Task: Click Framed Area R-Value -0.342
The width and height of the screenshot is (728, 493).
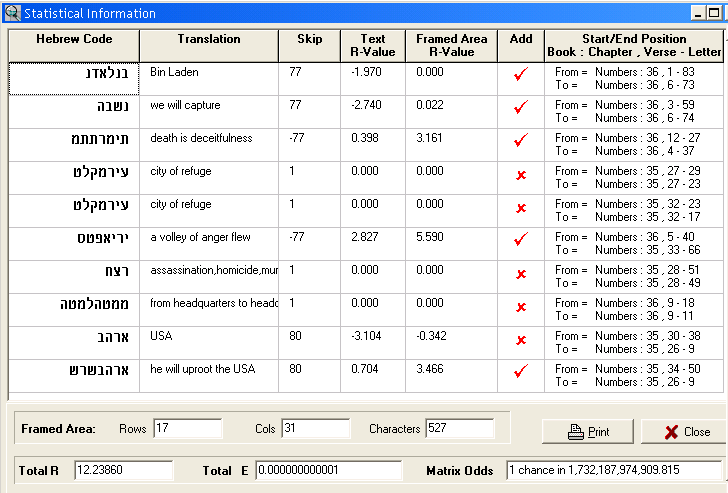Action: (x=431, y=336)
